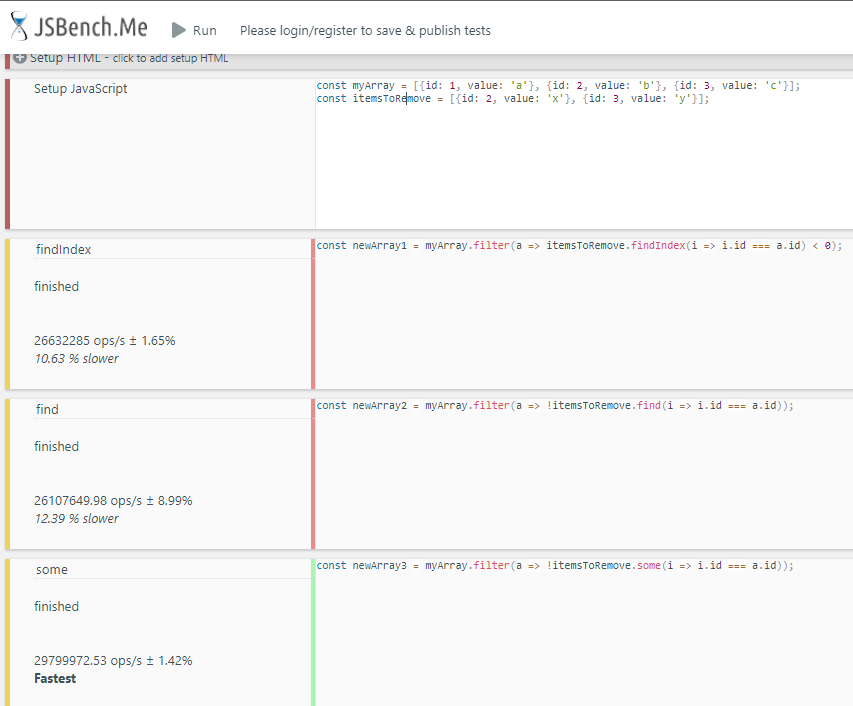Click the findIndex test code snippet
Viewport: 853px width, 706px height.
pyautogui.click(x=580, y=245)
